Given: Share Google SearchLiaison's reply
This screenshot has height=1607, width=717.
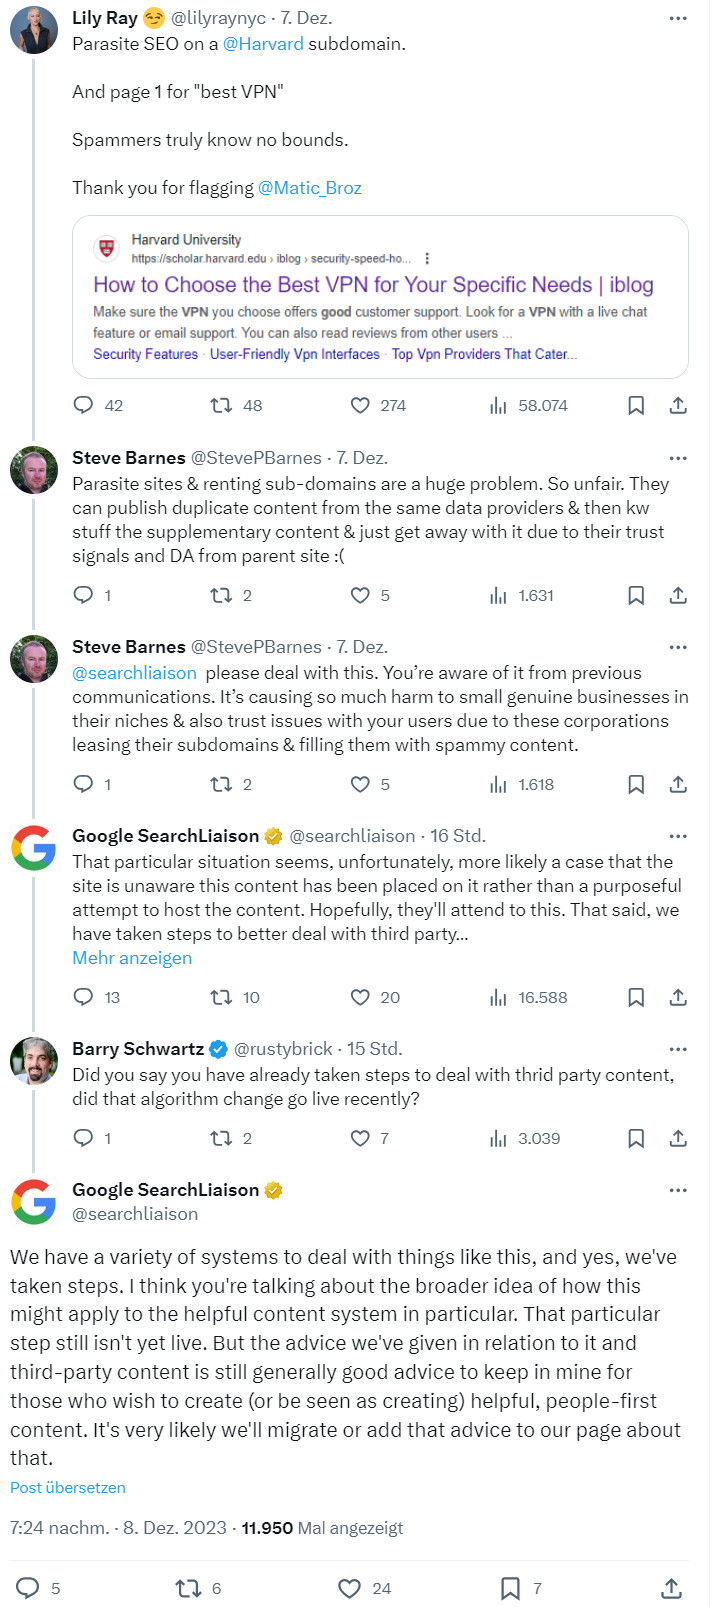Looking at the screenshot, I should 677,996.
